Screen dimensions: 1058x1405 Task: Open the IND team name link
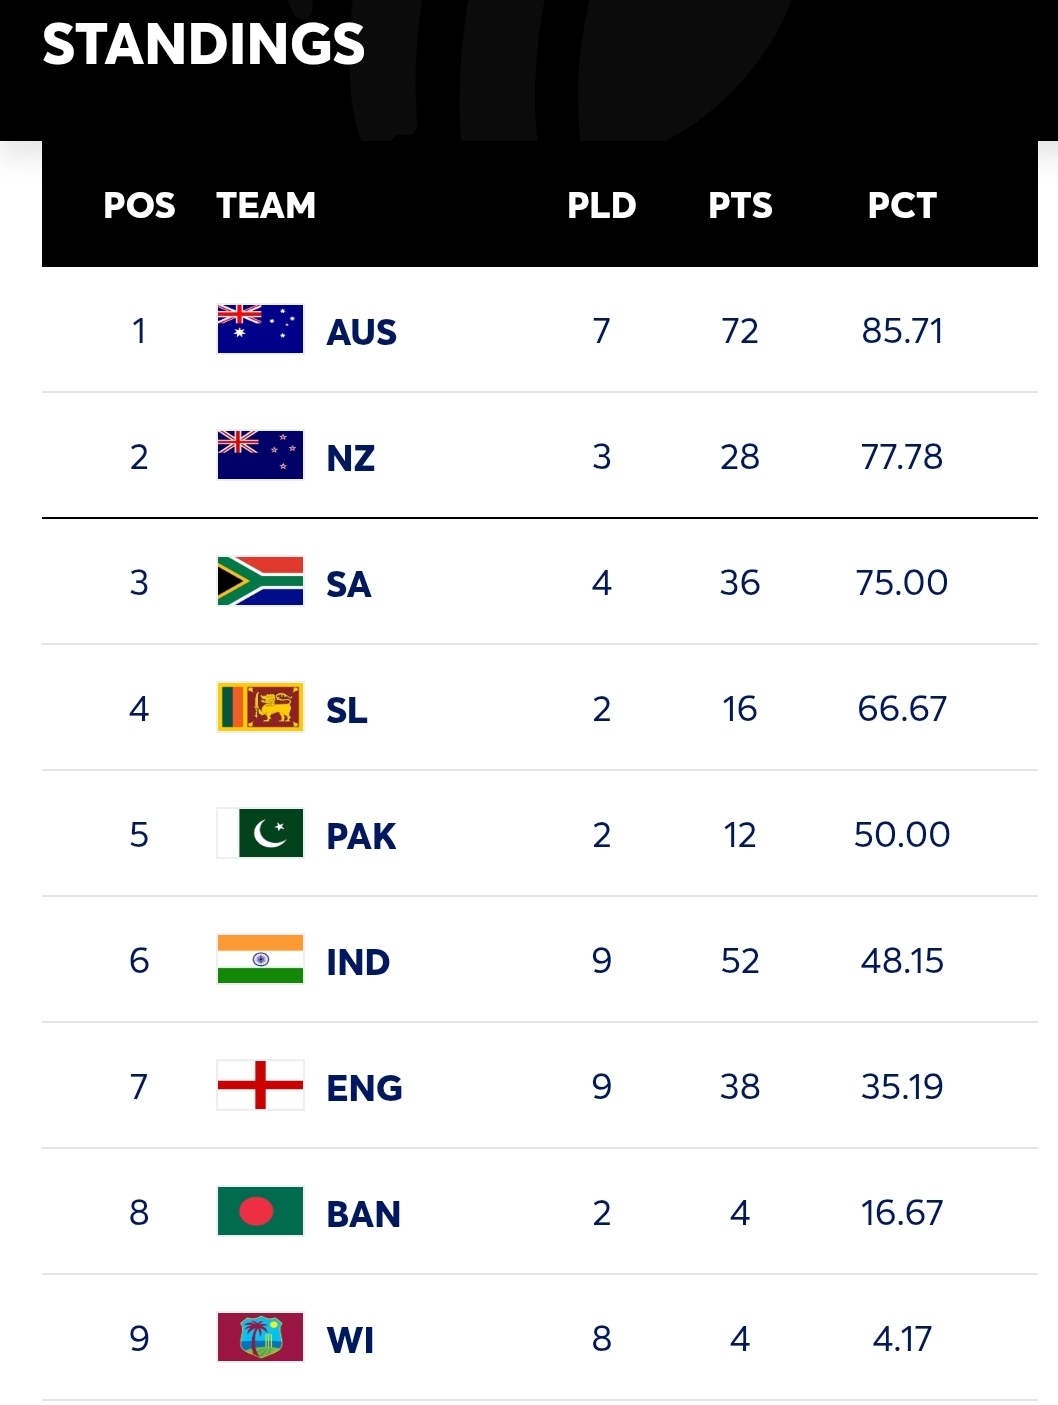point(358,962)
